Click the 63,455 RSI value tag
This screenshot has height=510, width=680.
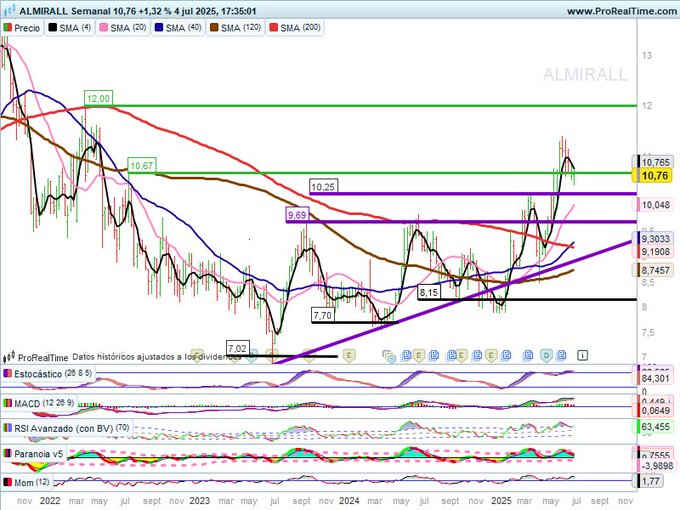click(x=655, y=427)
